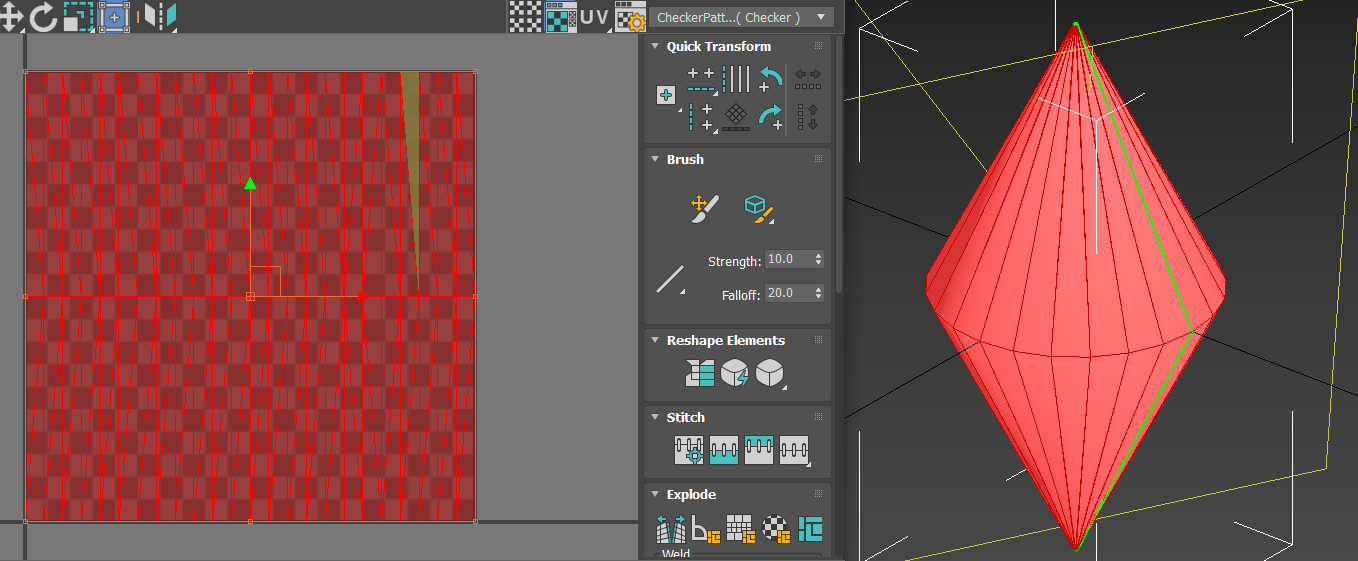Select the Rotate selected subobjects tool

[43, 15]
